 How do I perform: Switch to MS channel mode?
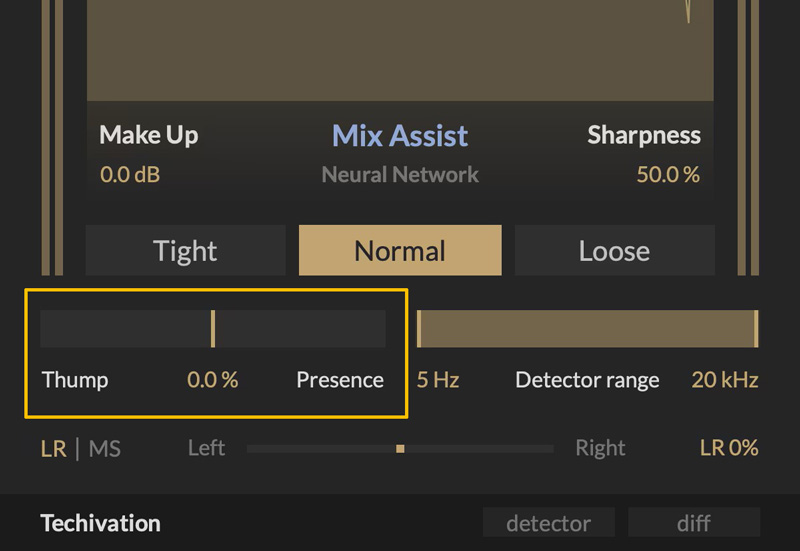105,448
